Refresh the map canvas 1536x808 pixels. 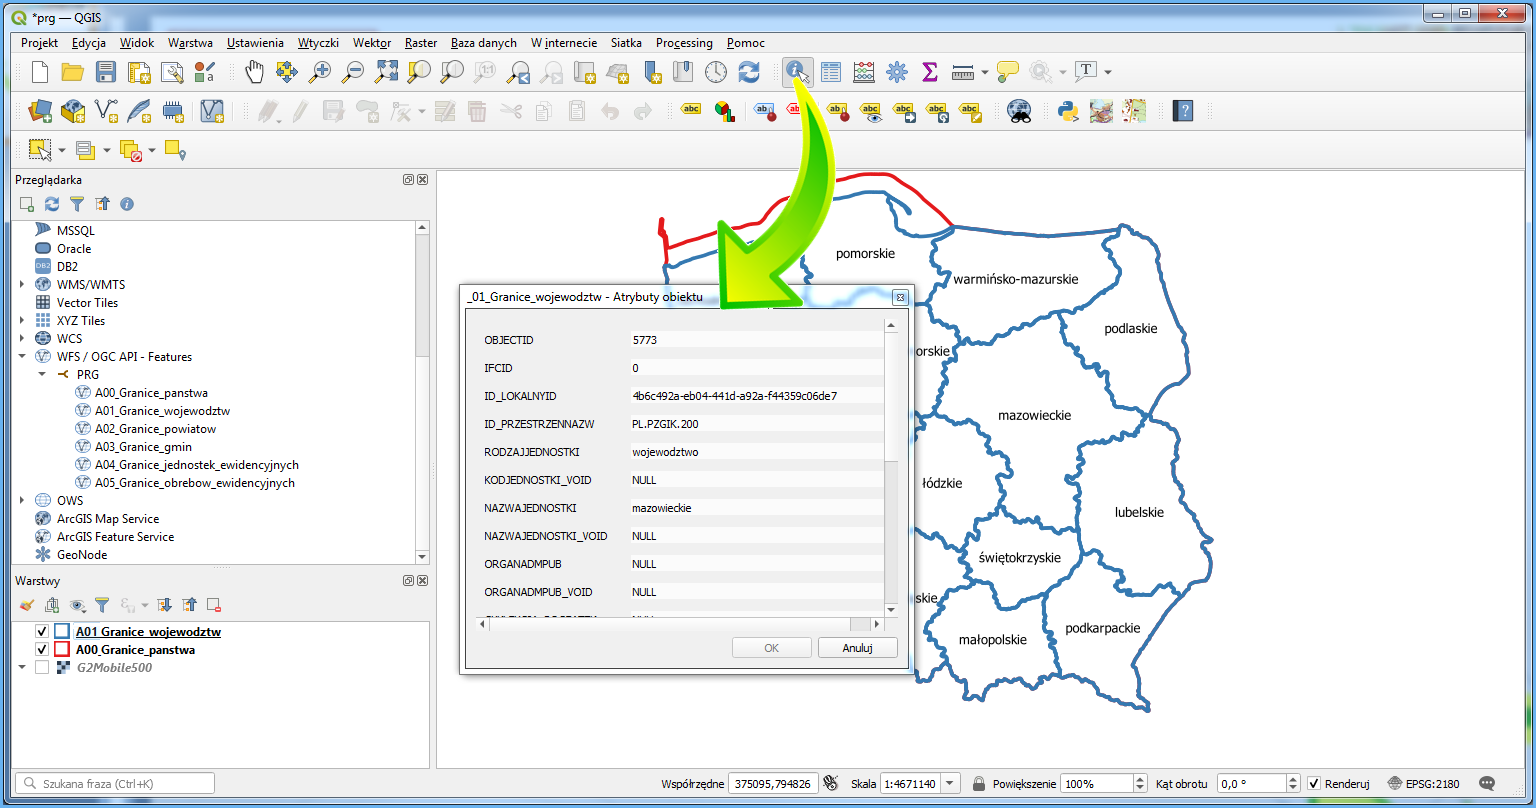pos(749,72)
